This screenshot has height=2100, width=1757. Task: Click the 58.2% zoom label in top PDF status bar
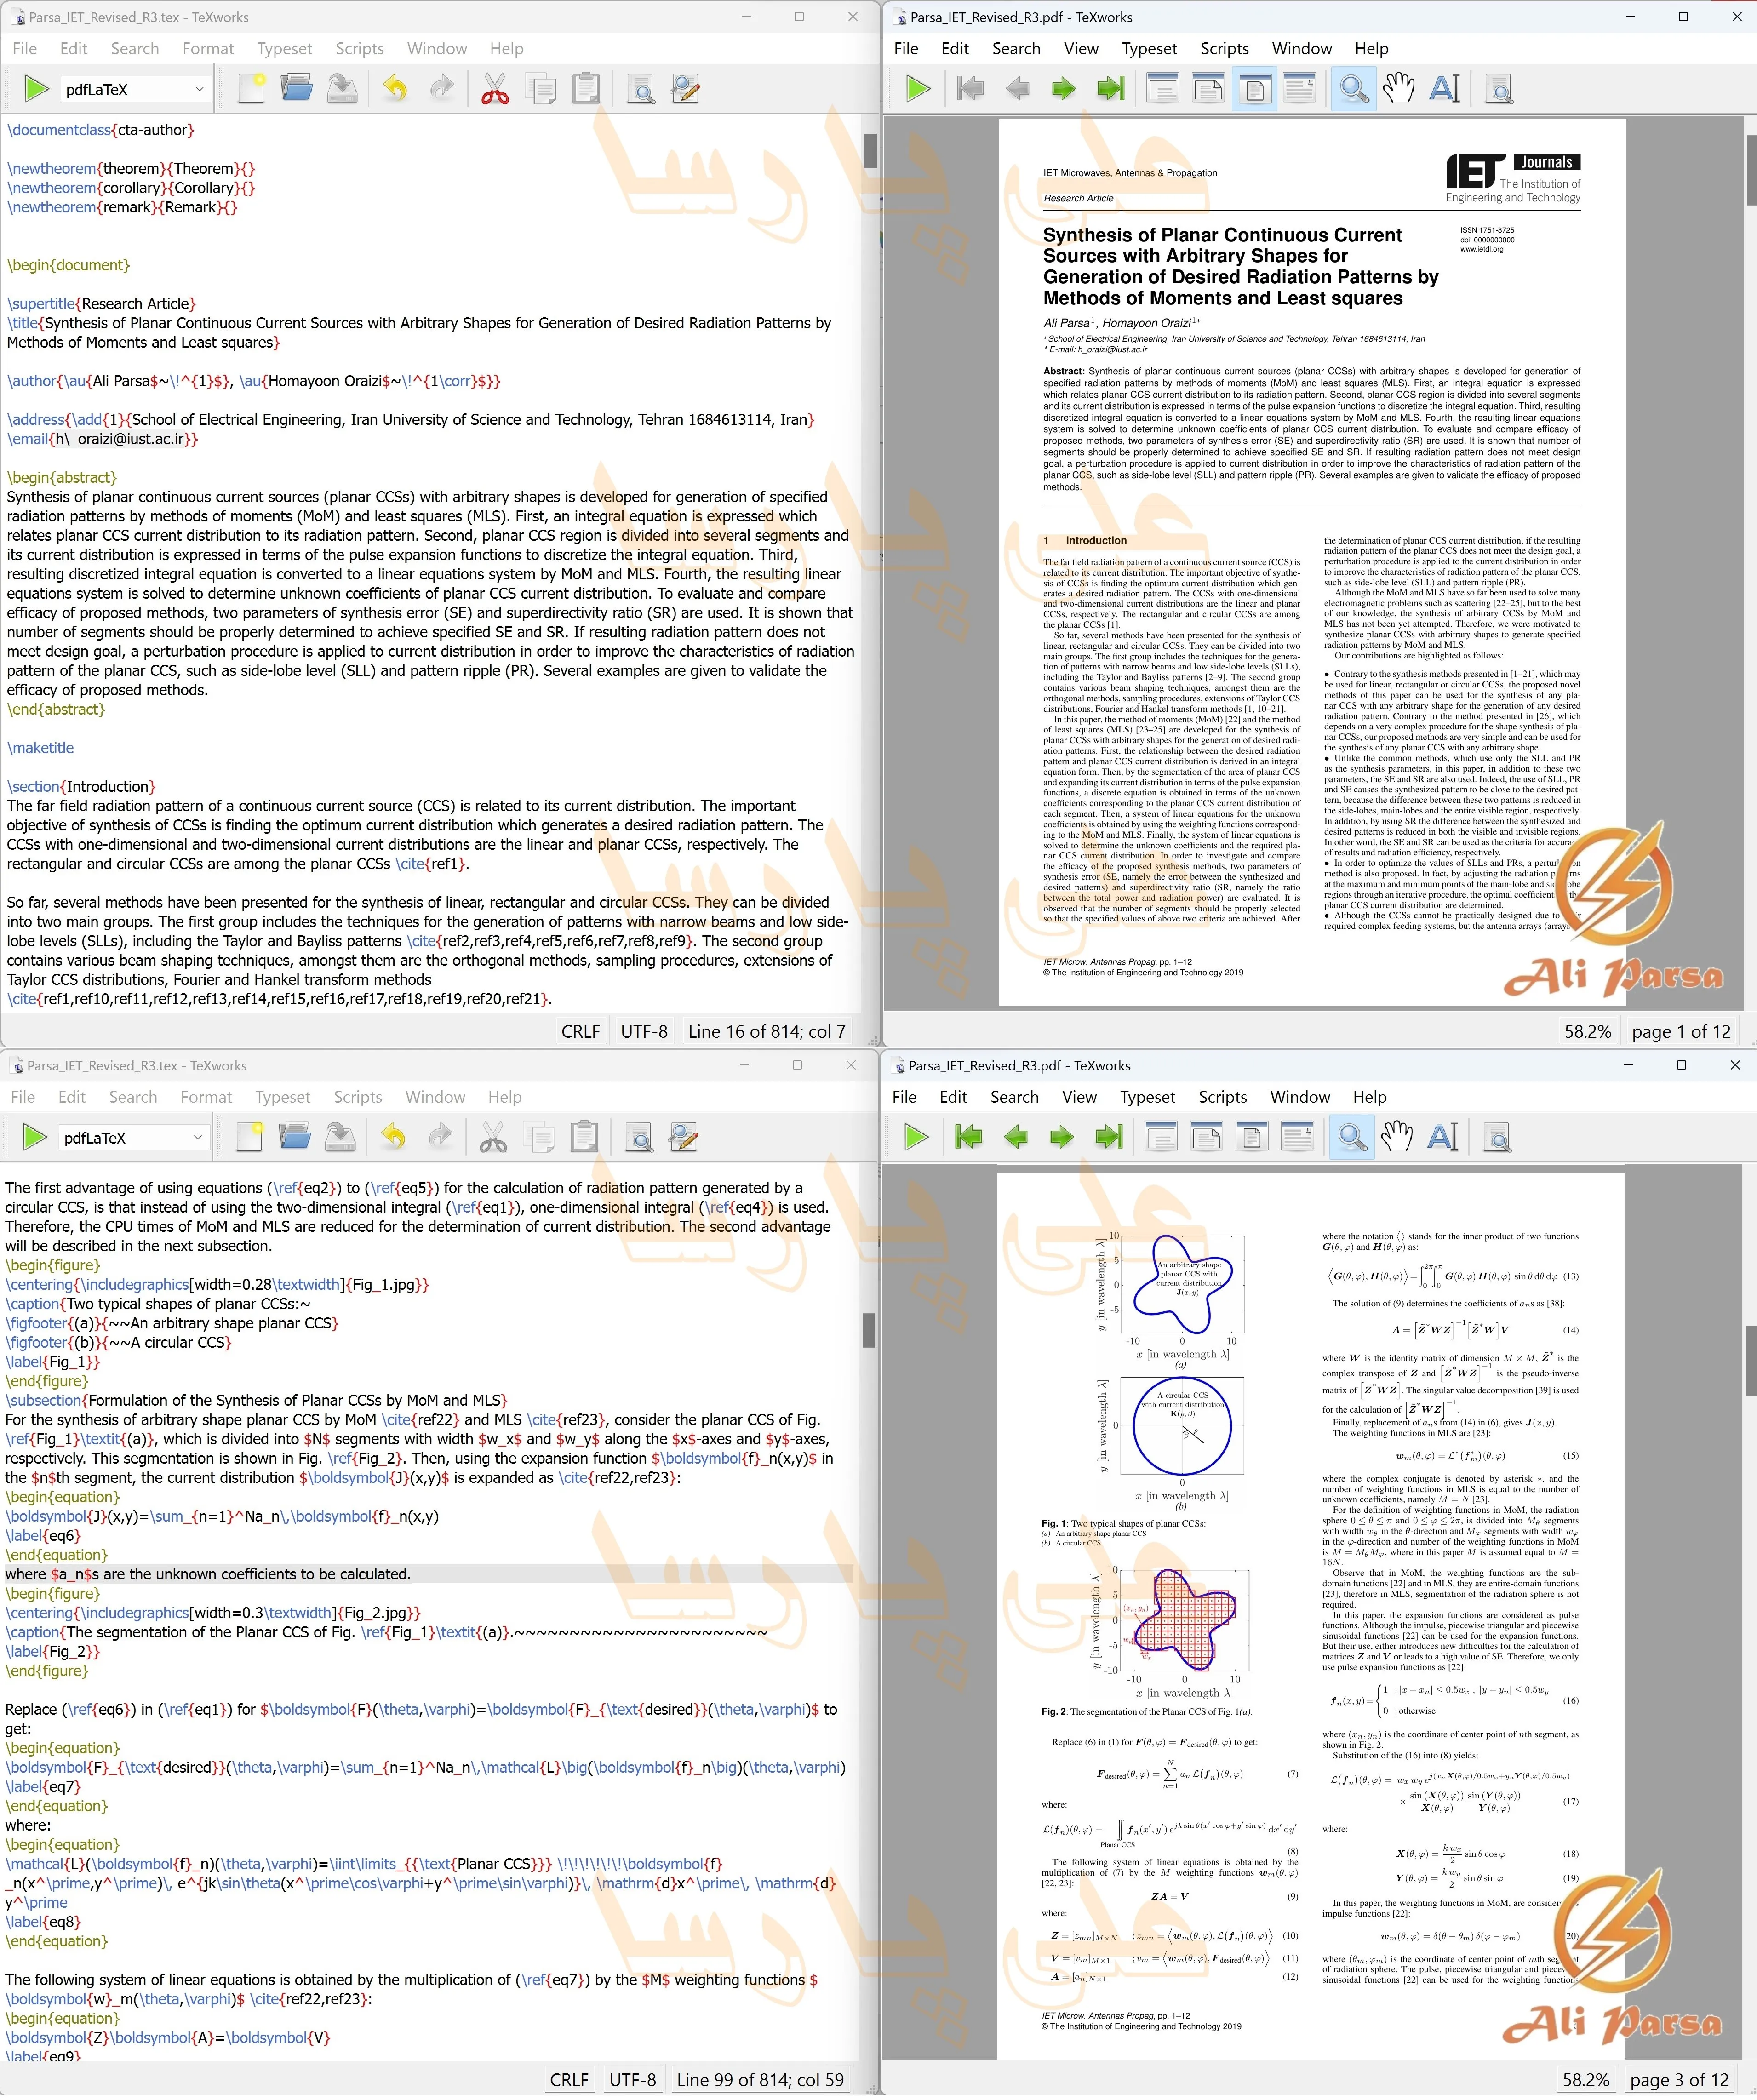click(x=1587, y=1031)
